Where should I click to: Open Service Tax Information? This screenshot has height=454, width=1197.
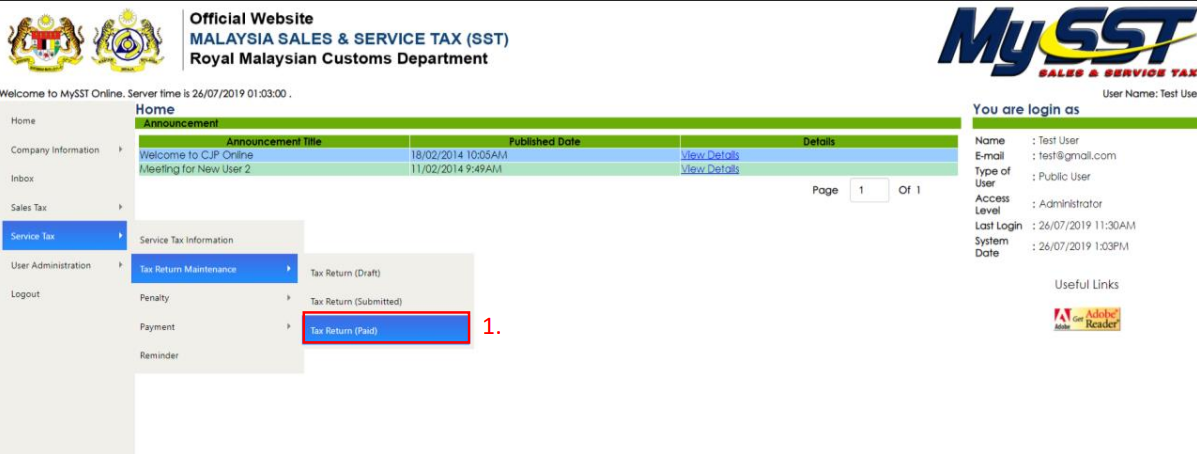coord(187,240)
